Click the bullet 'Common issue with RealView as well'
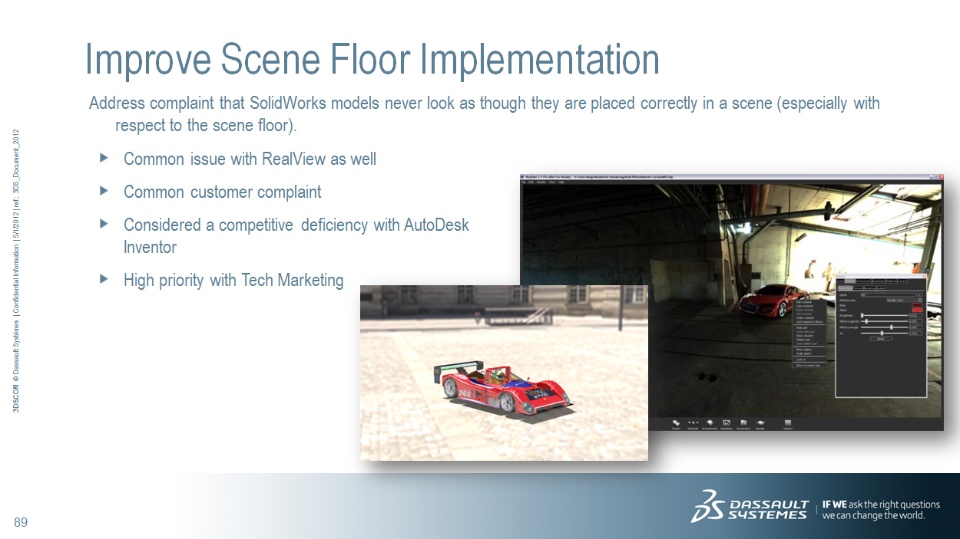 250,159
